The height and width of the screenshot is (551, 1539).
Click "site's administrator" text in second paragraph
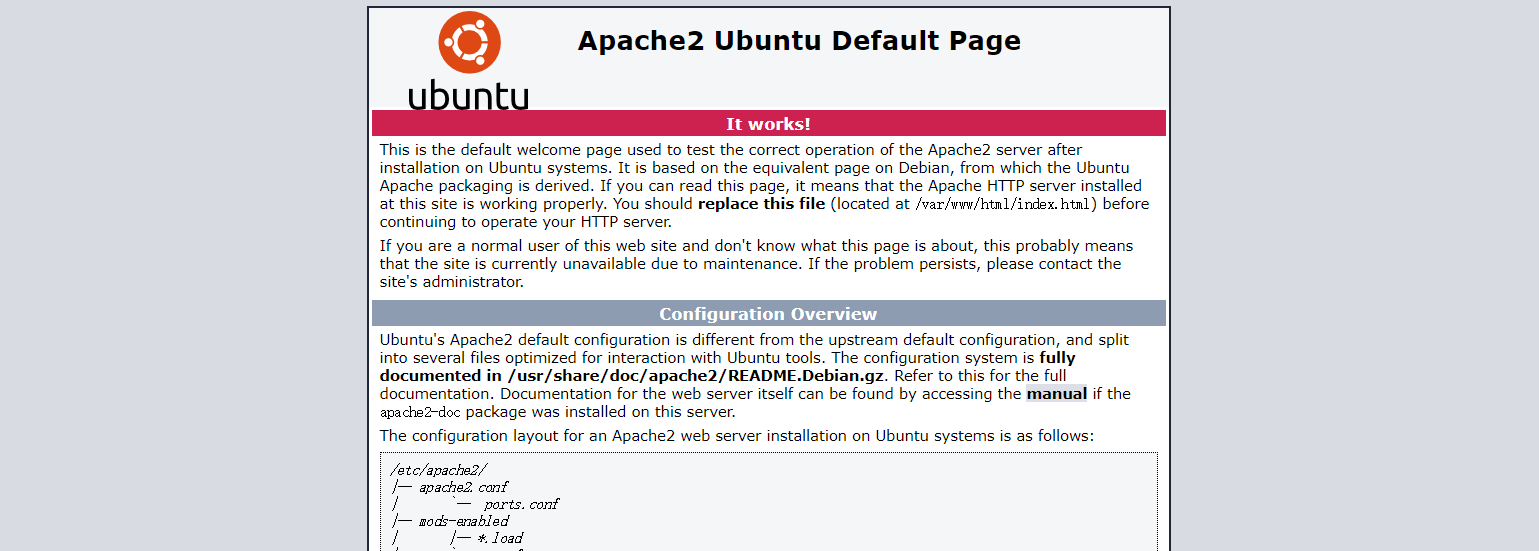[x=451, y=282]
